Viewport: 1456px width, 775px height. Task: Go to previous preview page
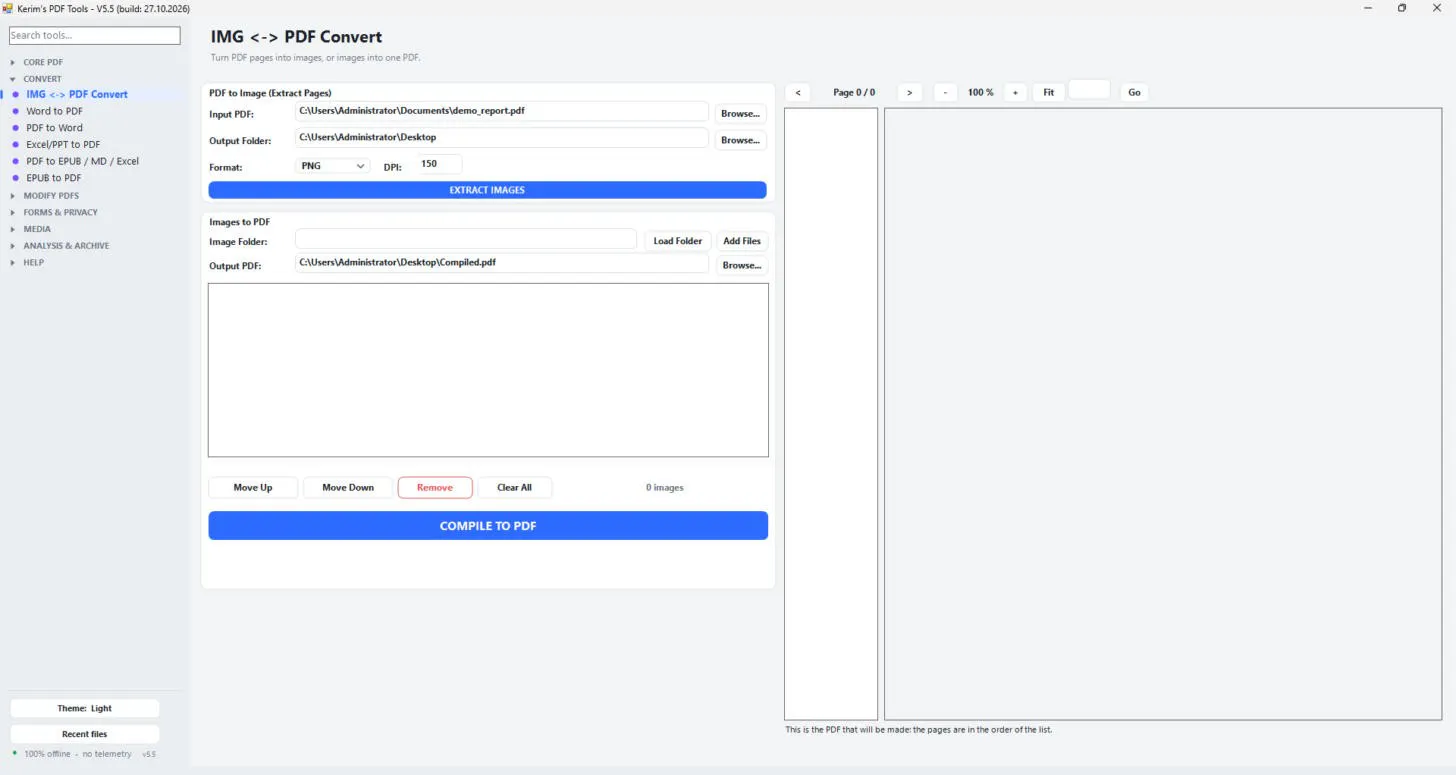[x=797, y=92]
